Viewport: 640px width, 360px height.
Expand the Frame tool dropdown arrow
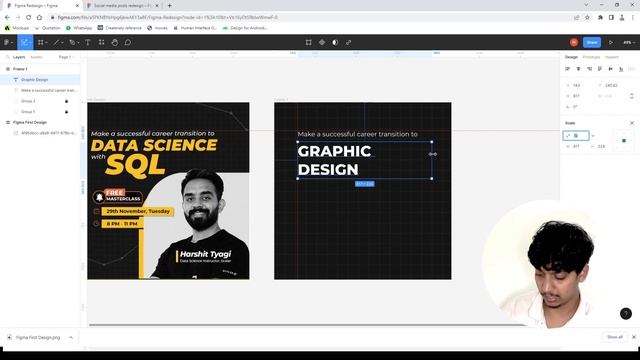[x=46, y=42]
